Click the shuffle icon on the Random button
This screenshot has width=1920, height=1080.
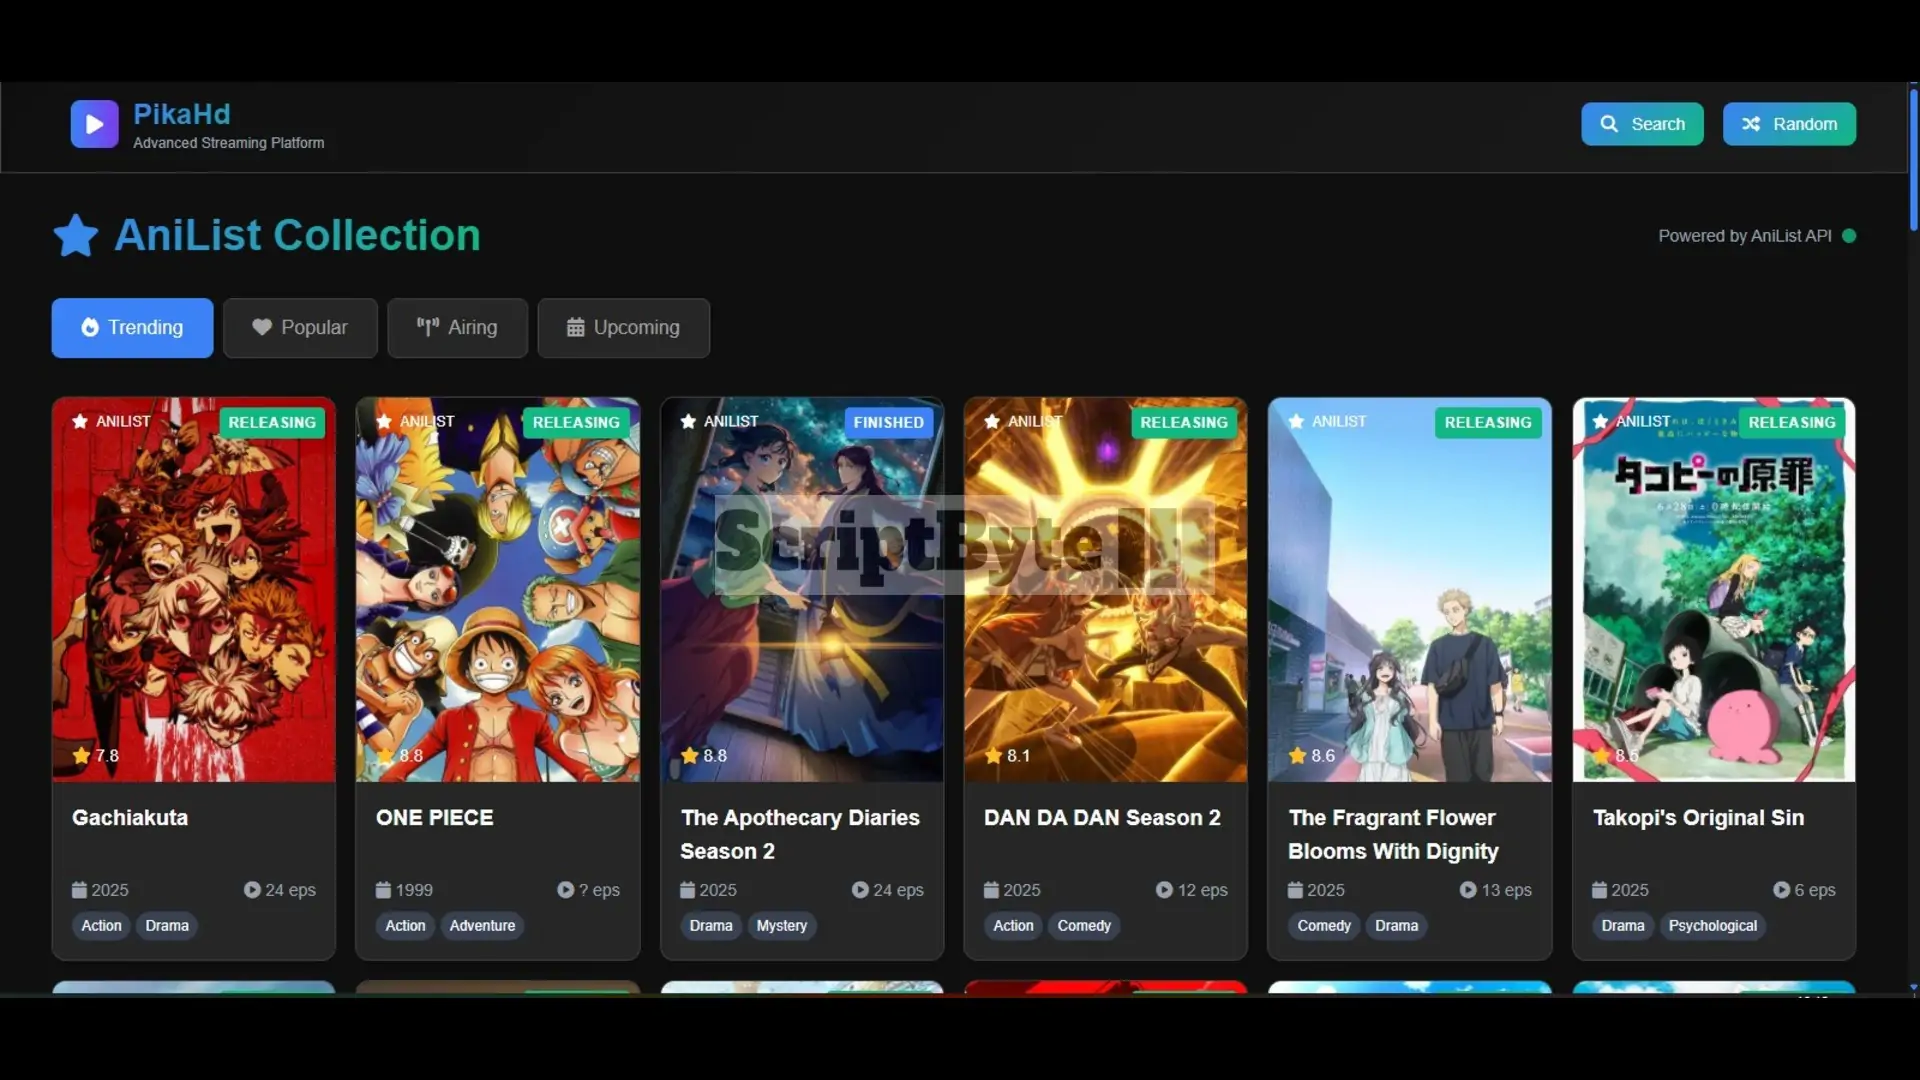[1753, 124]
